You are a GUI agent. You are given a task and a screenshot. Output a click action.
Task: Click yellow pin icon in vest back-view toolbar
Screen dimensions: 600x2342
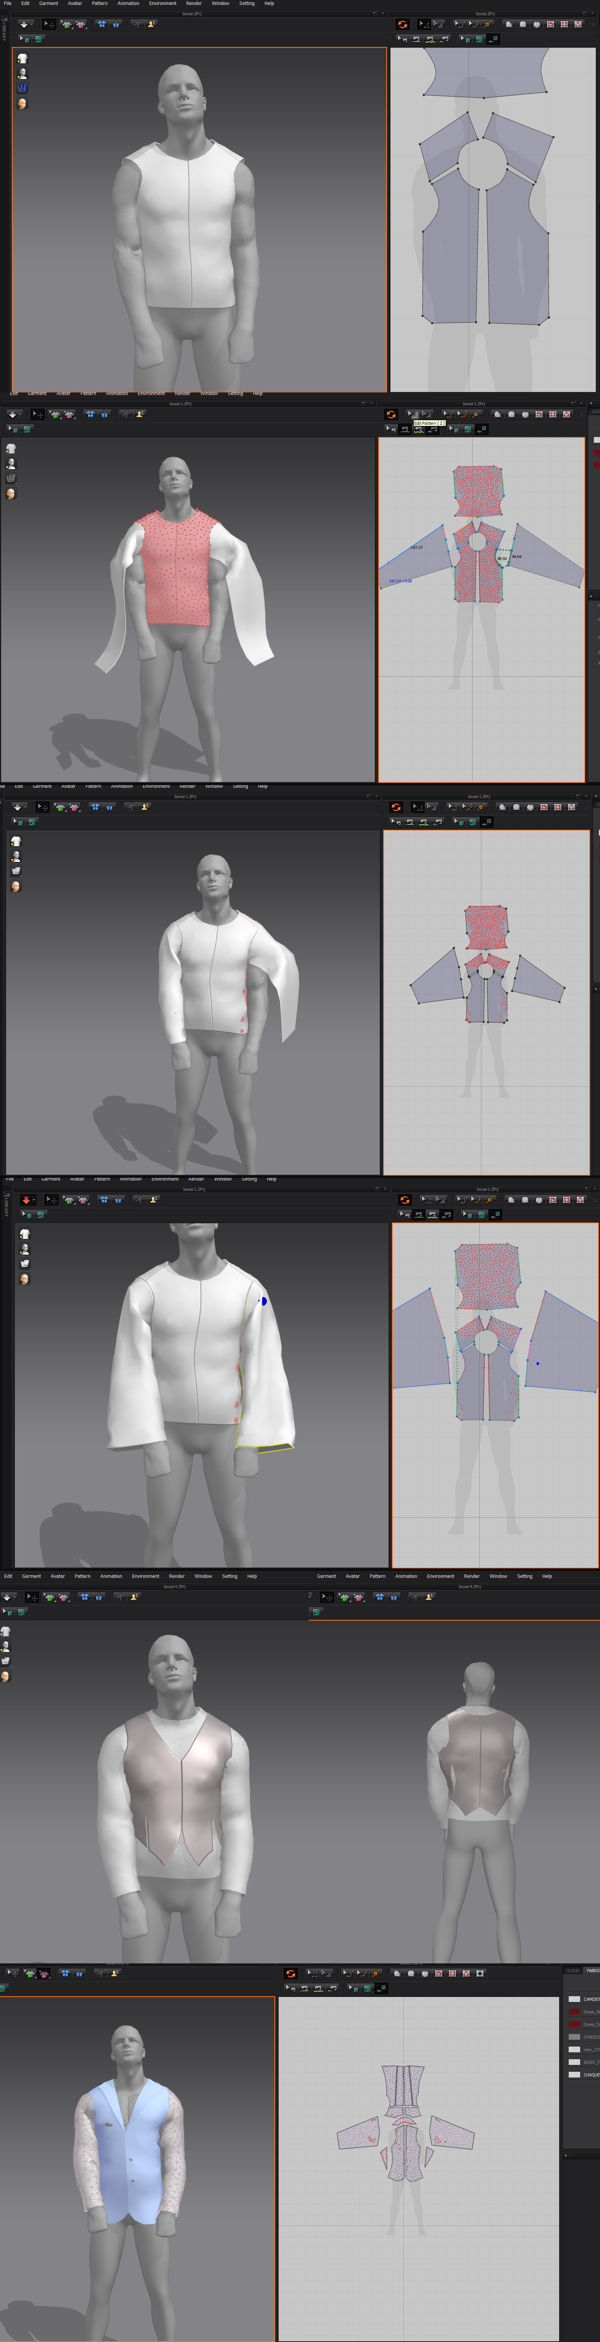click(429, 1597)
